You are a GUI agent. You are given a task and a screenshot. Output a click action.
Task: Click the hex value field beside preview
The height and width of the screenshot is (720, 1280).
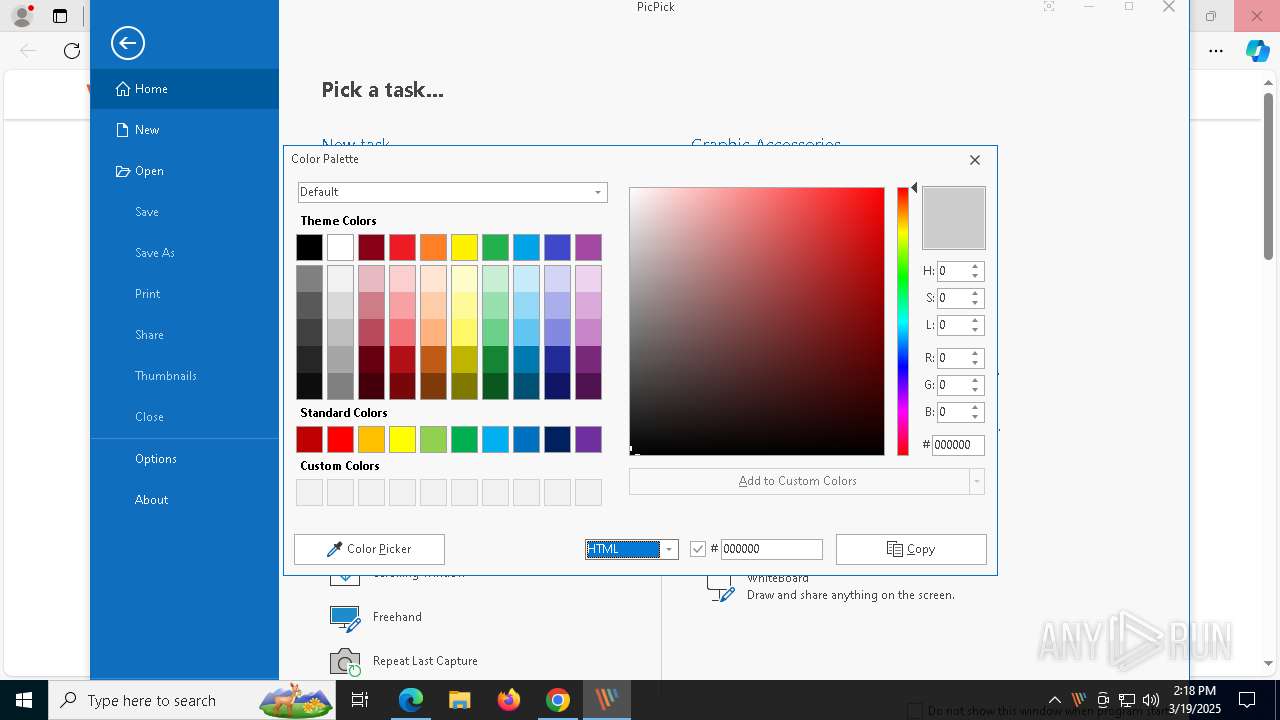[958, 445]
